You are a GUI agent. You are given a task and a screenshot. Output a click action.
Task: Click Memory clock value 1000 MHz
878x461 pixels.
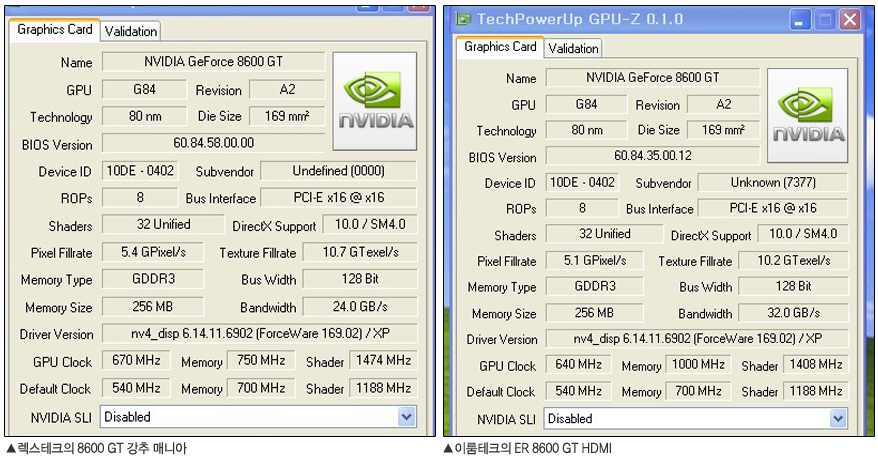point(698,365)
